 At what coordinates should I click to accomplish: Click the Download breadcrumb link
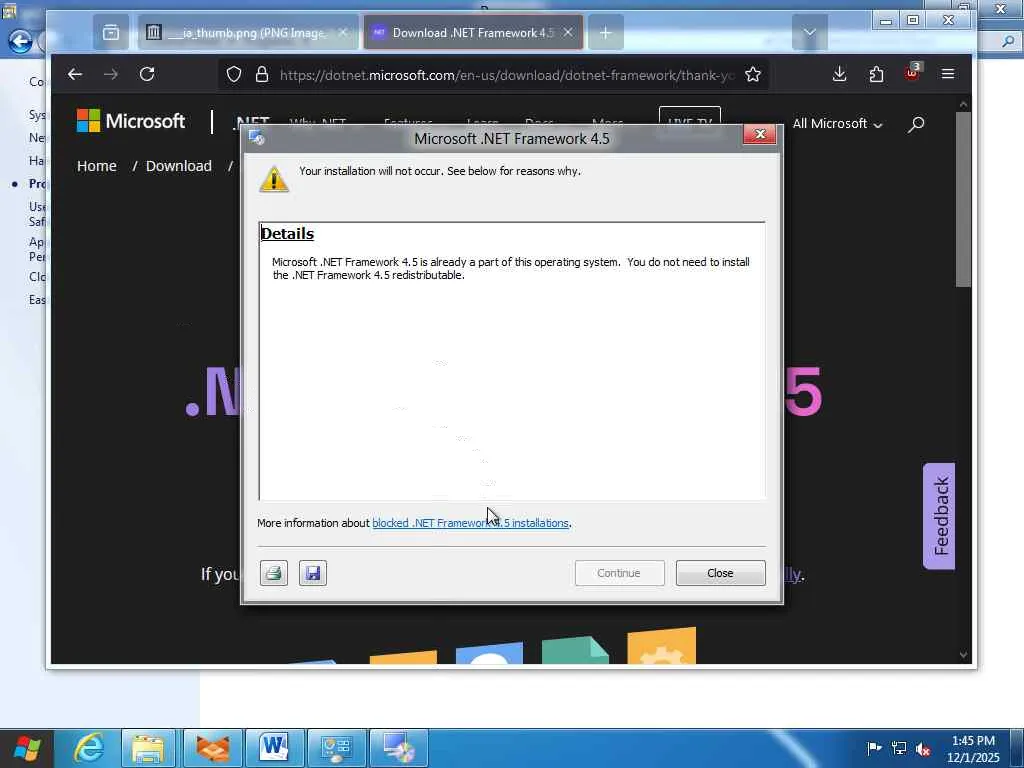(178, 166)
